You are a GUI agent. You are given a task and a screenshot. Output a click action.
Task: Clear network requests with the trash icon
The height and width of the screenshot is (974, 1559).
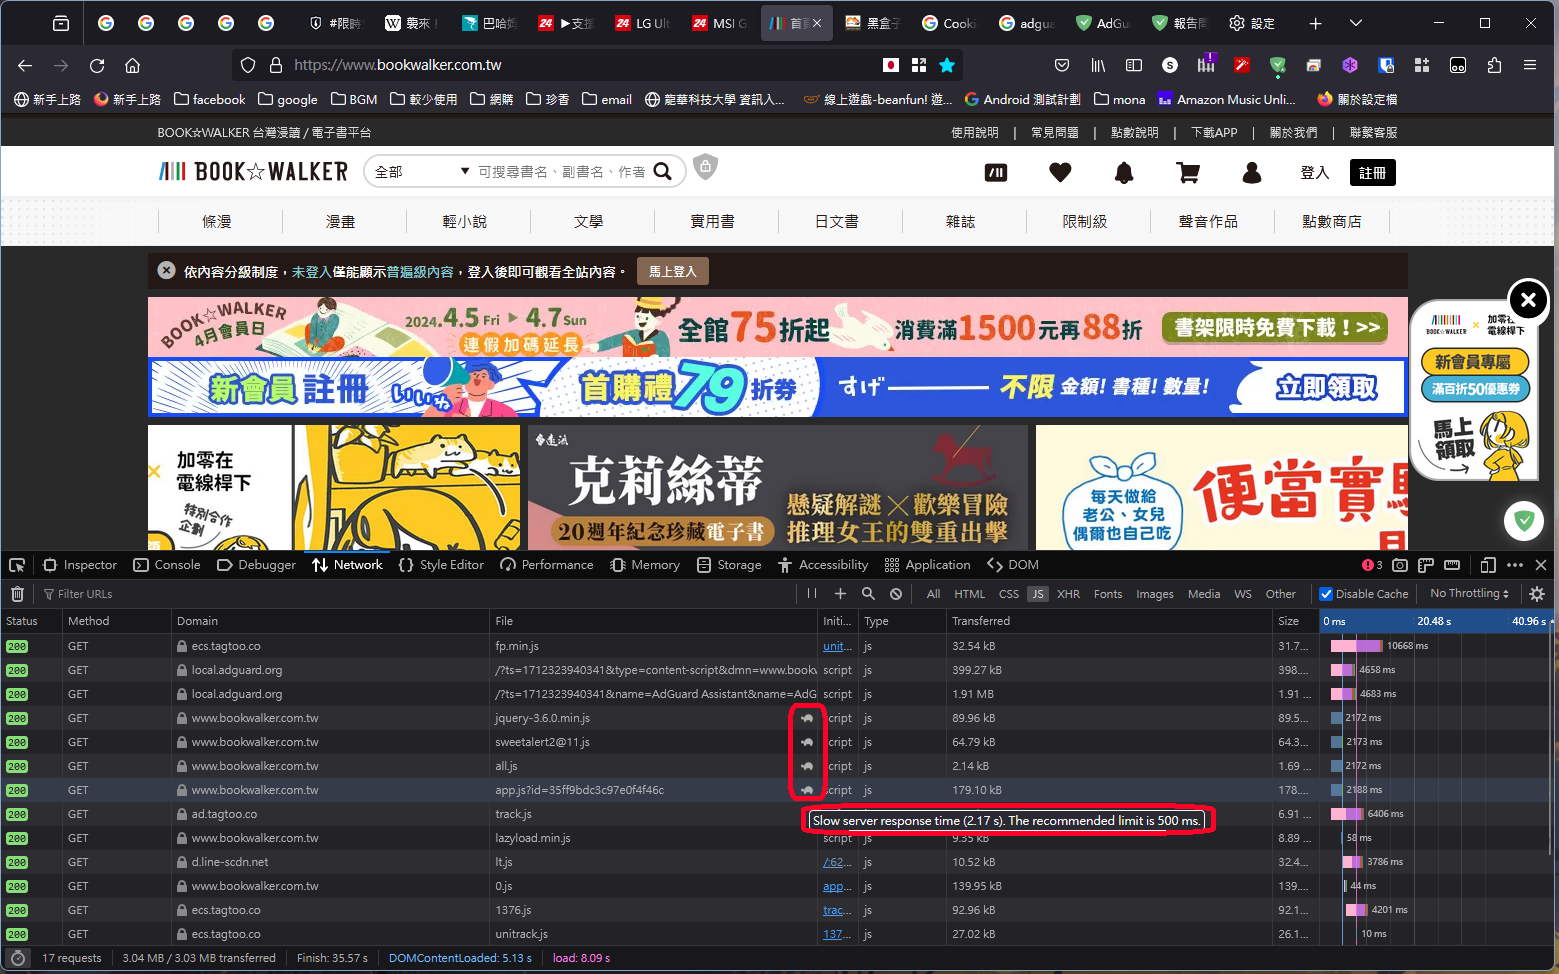point(17,593)
